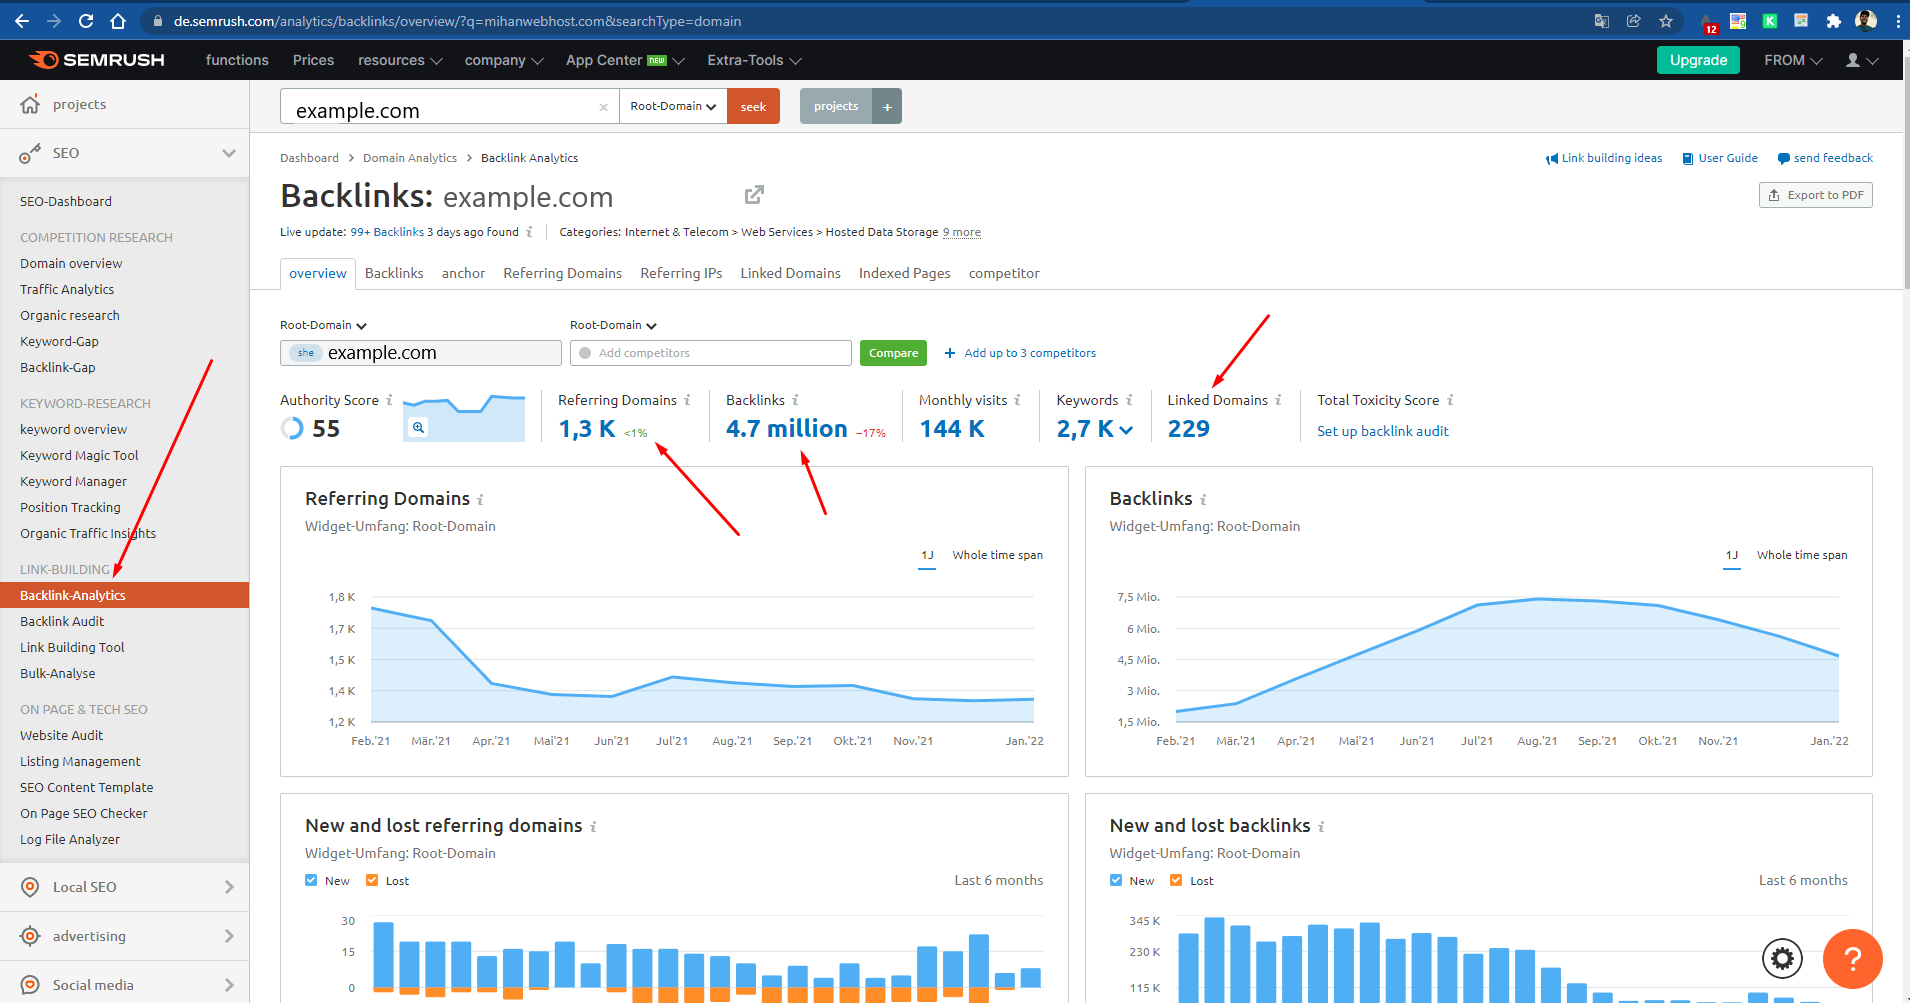Reload the current page
The width and height of the screenshot is (1910, 1003).
coord(86,21)
